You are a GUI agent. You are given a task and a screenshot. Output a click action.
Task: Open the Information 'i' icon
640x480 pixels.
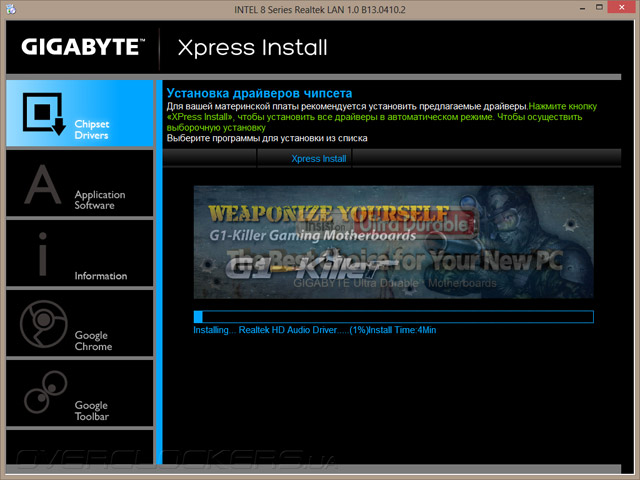point(43,254)
